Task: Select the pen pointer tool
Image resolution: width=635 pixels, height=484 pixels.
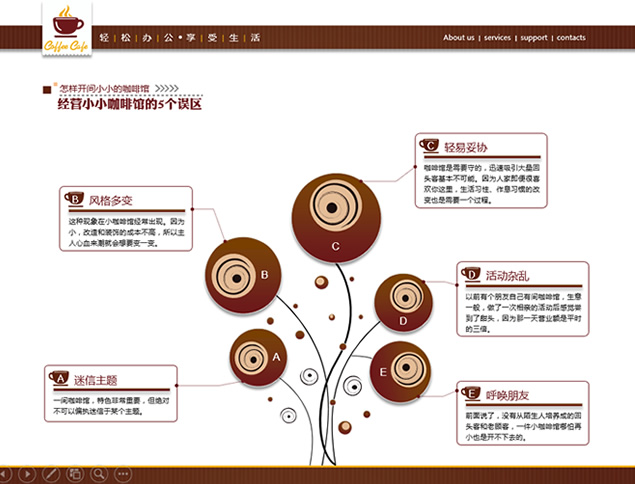Action: (x=51, y=474)
